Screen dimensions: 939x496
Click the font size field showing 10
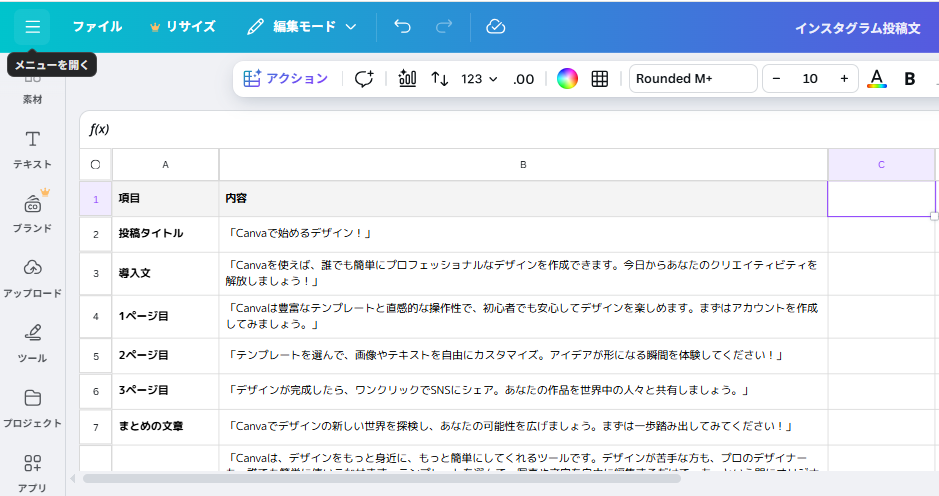tap(810, 78)
